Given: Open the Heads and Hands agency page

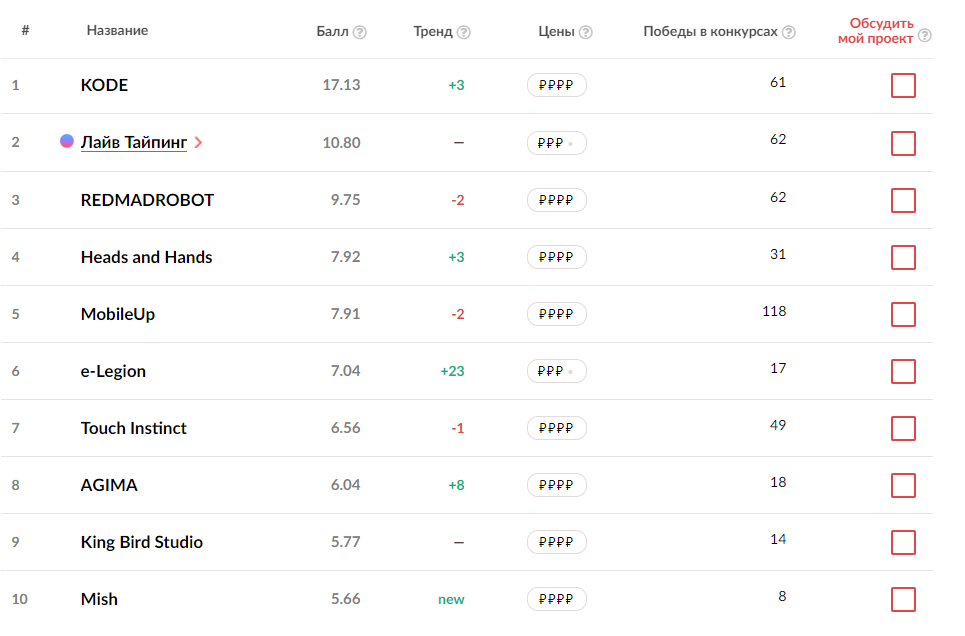Looking at the screenshot, I should coord(146,257).
